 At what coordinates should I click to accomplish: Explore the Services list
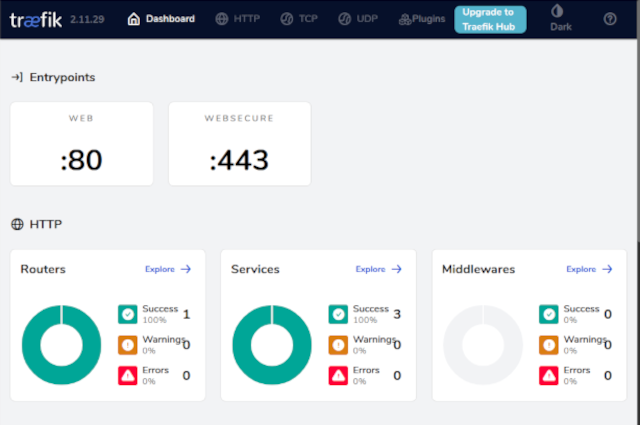pyautogui.click(x=378, y=269)
